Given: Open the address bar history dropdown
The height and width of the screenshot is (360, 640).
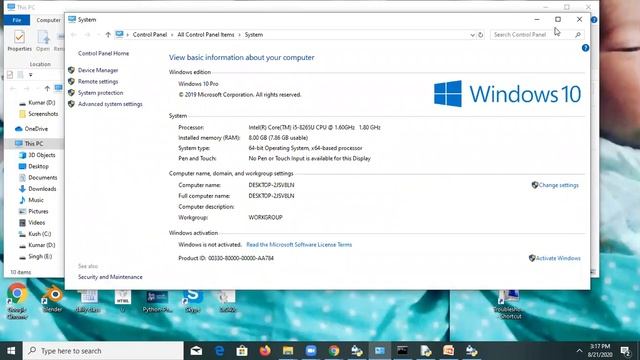Looking at the screenshot, I should 472,35.
